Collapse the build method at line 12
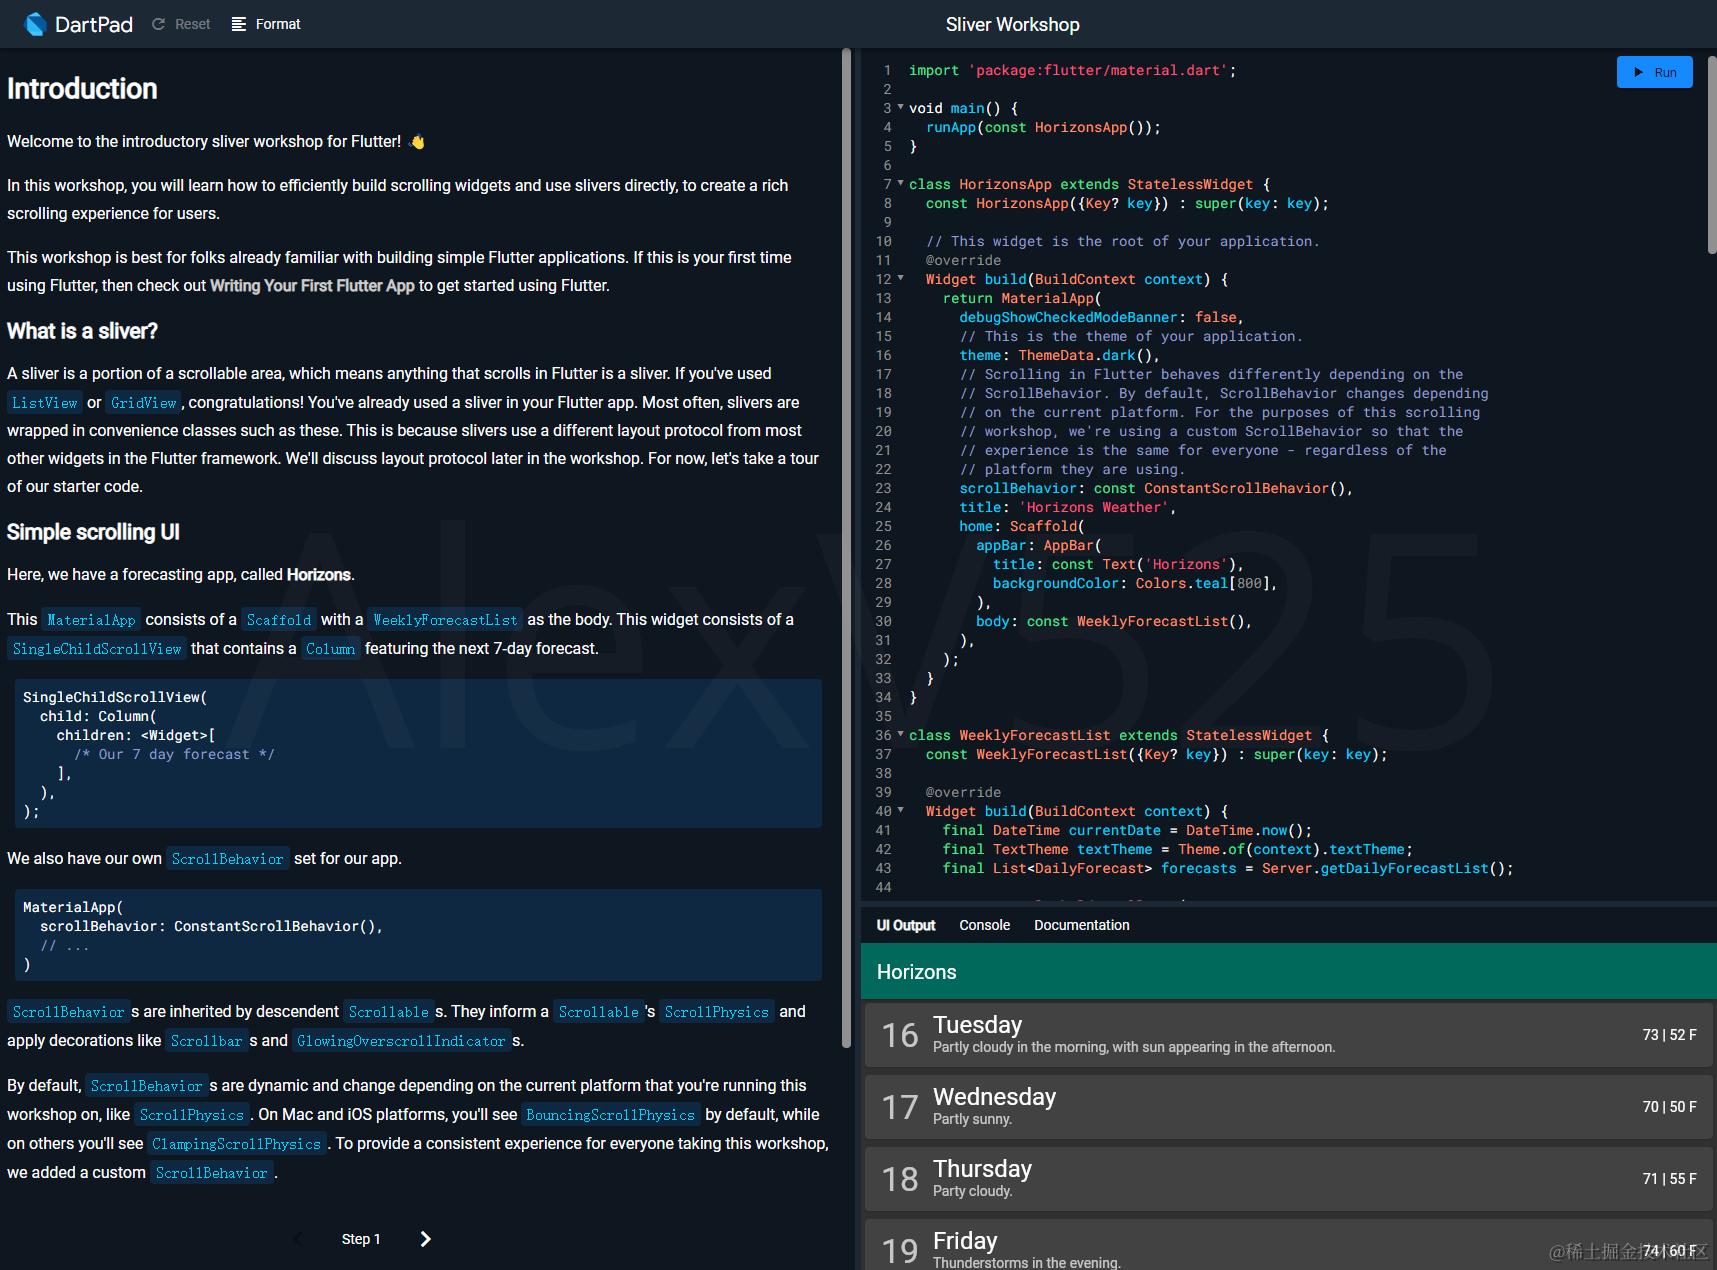The image size is (1717, 1270). coord(899,279)
